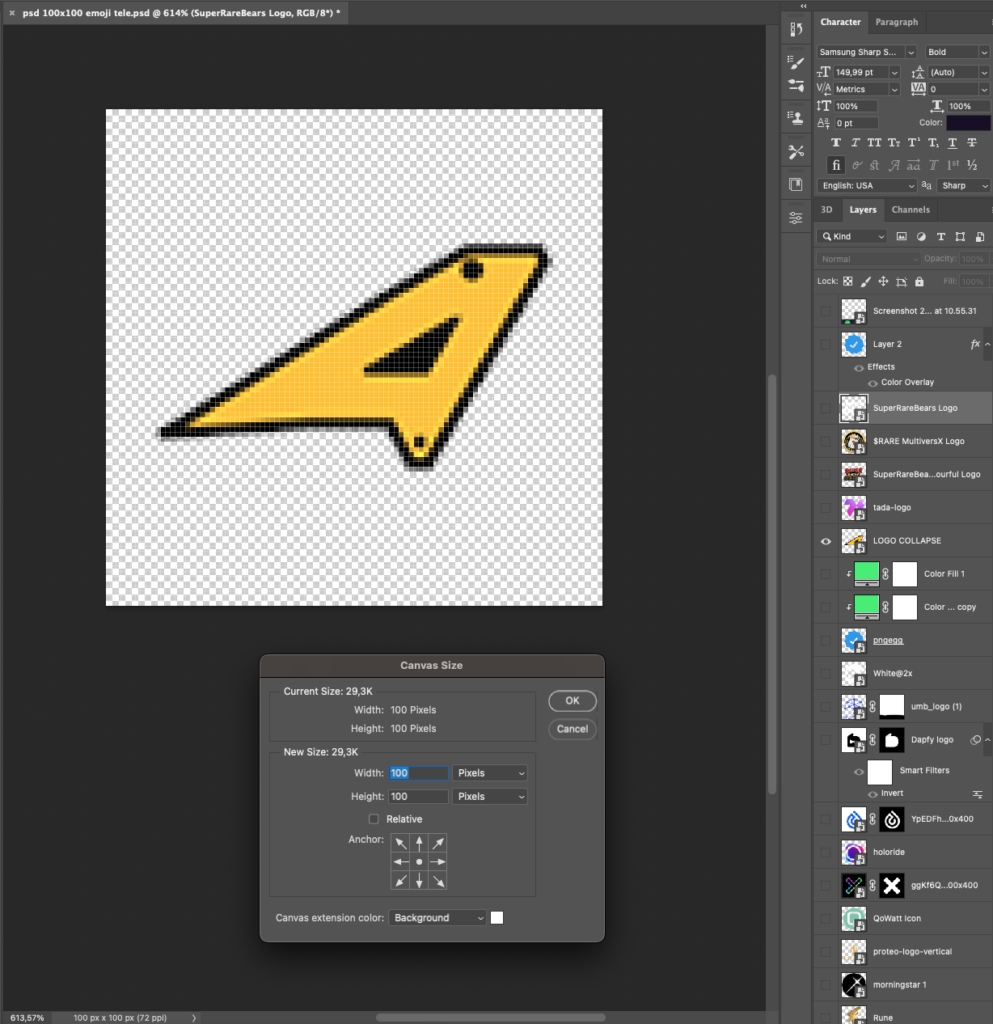
Task: Filter layers by type layers icon
Action: click(x=940, y=237)
